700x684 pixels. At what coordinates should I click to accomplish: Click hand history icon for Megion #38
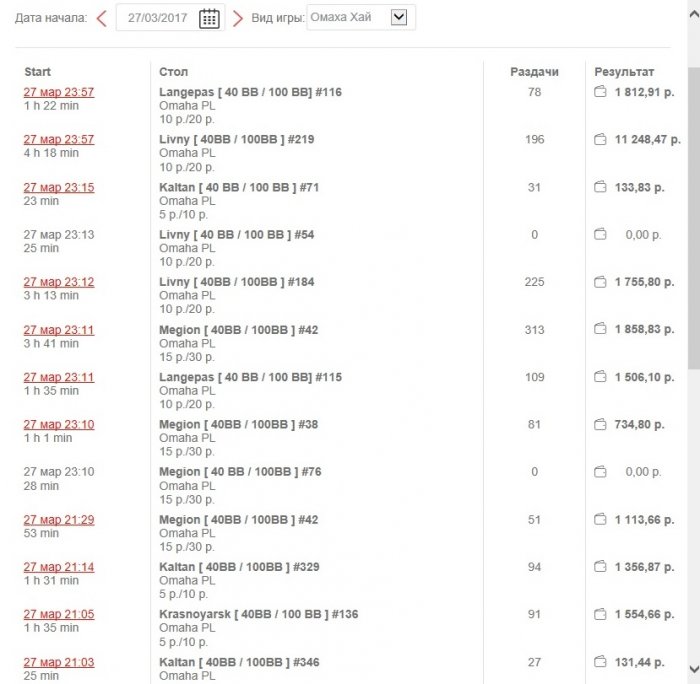[x=600, y=425]
